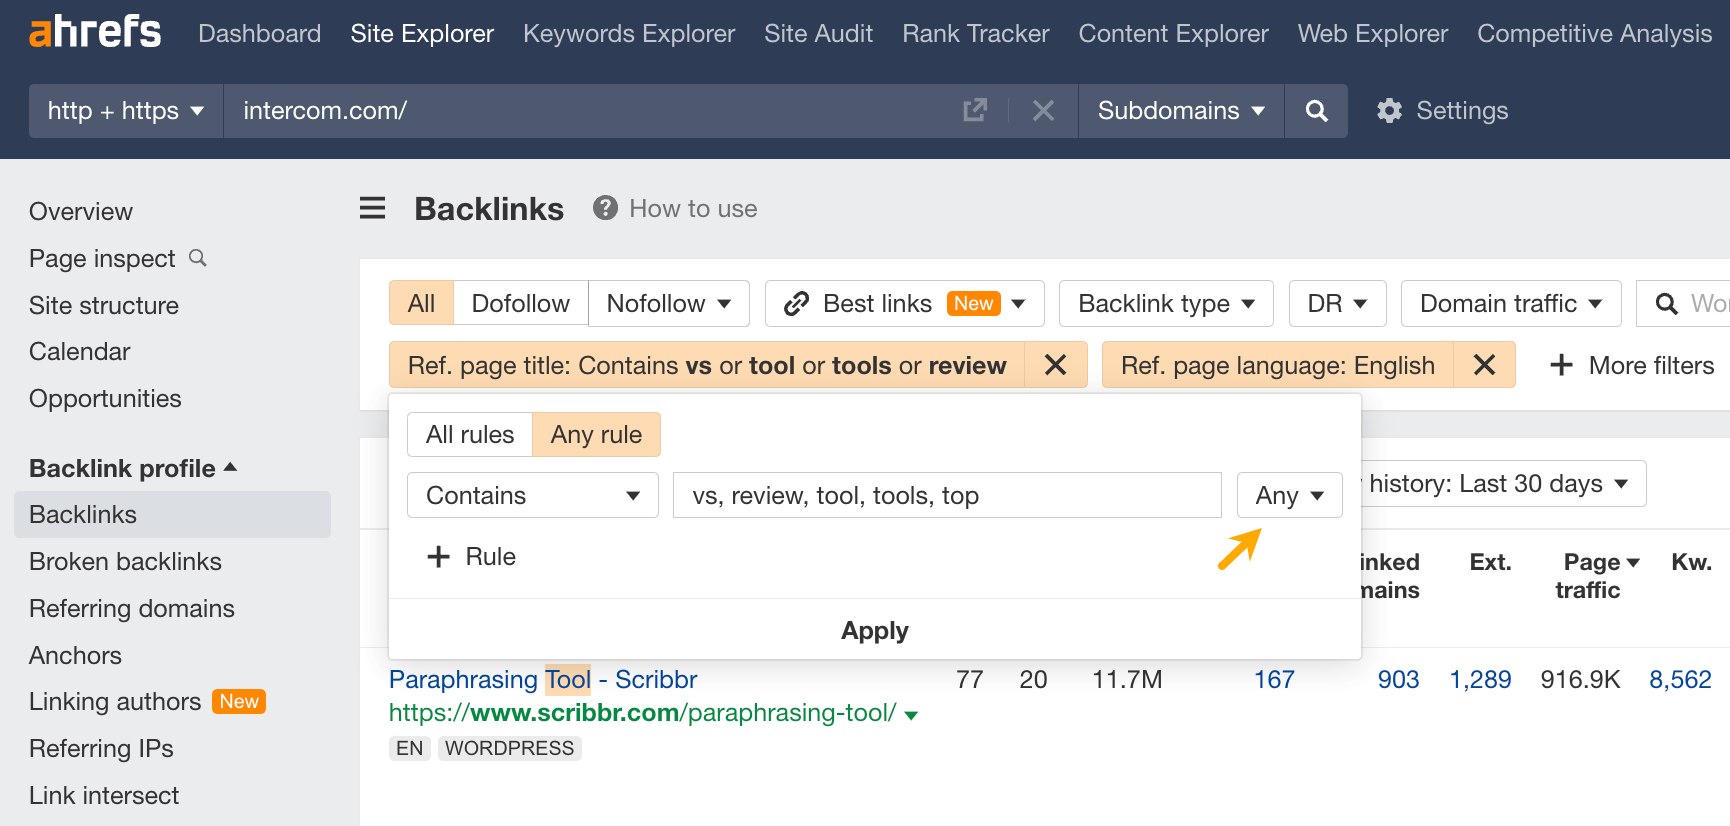The height and width of the screenshot is (826, 1730).
Task: Open the Contains condition dropdown
Action: 532,495
